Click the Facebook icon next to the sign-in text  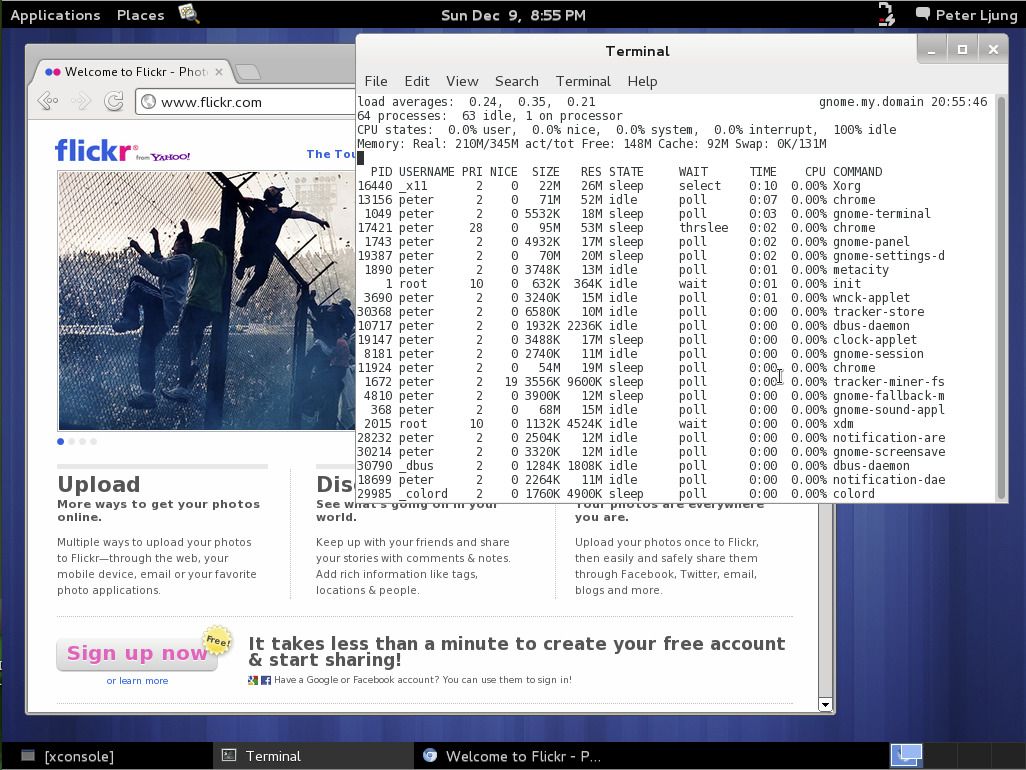pos(264,679)
